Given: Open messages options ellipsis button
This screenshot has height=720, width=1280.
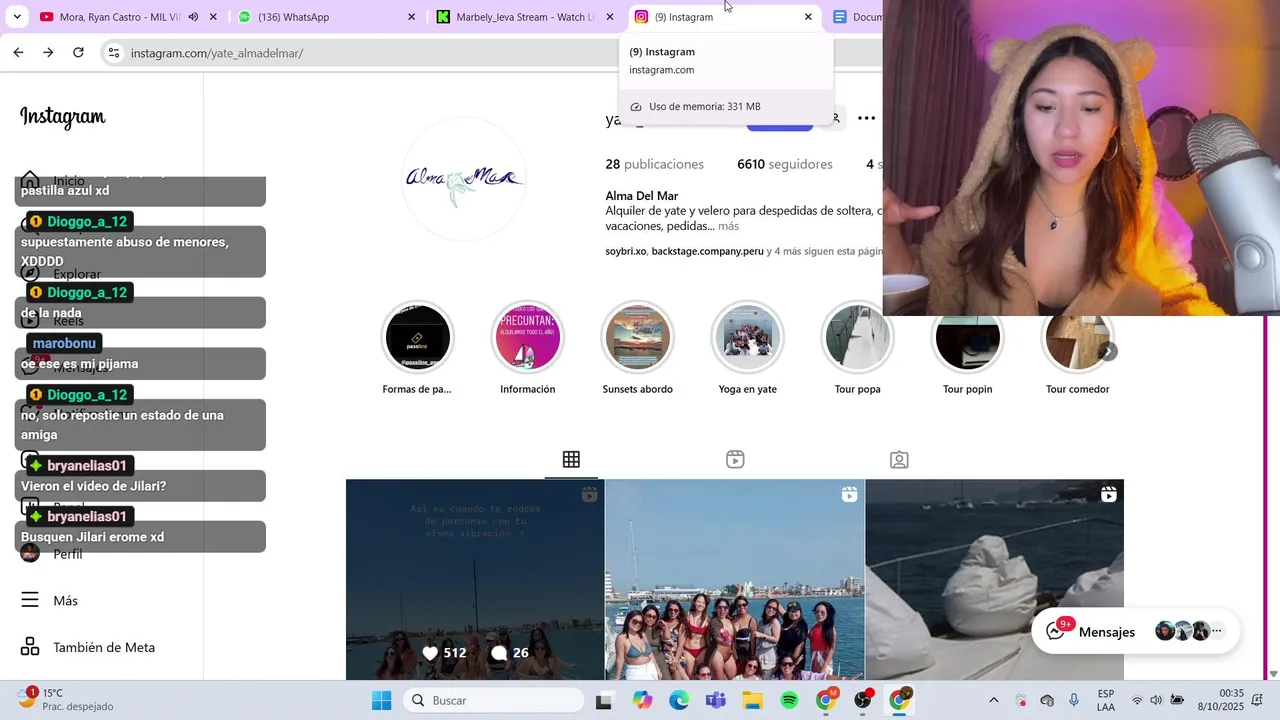Looking at the screenshot, I should click(x=1217, y=631).
